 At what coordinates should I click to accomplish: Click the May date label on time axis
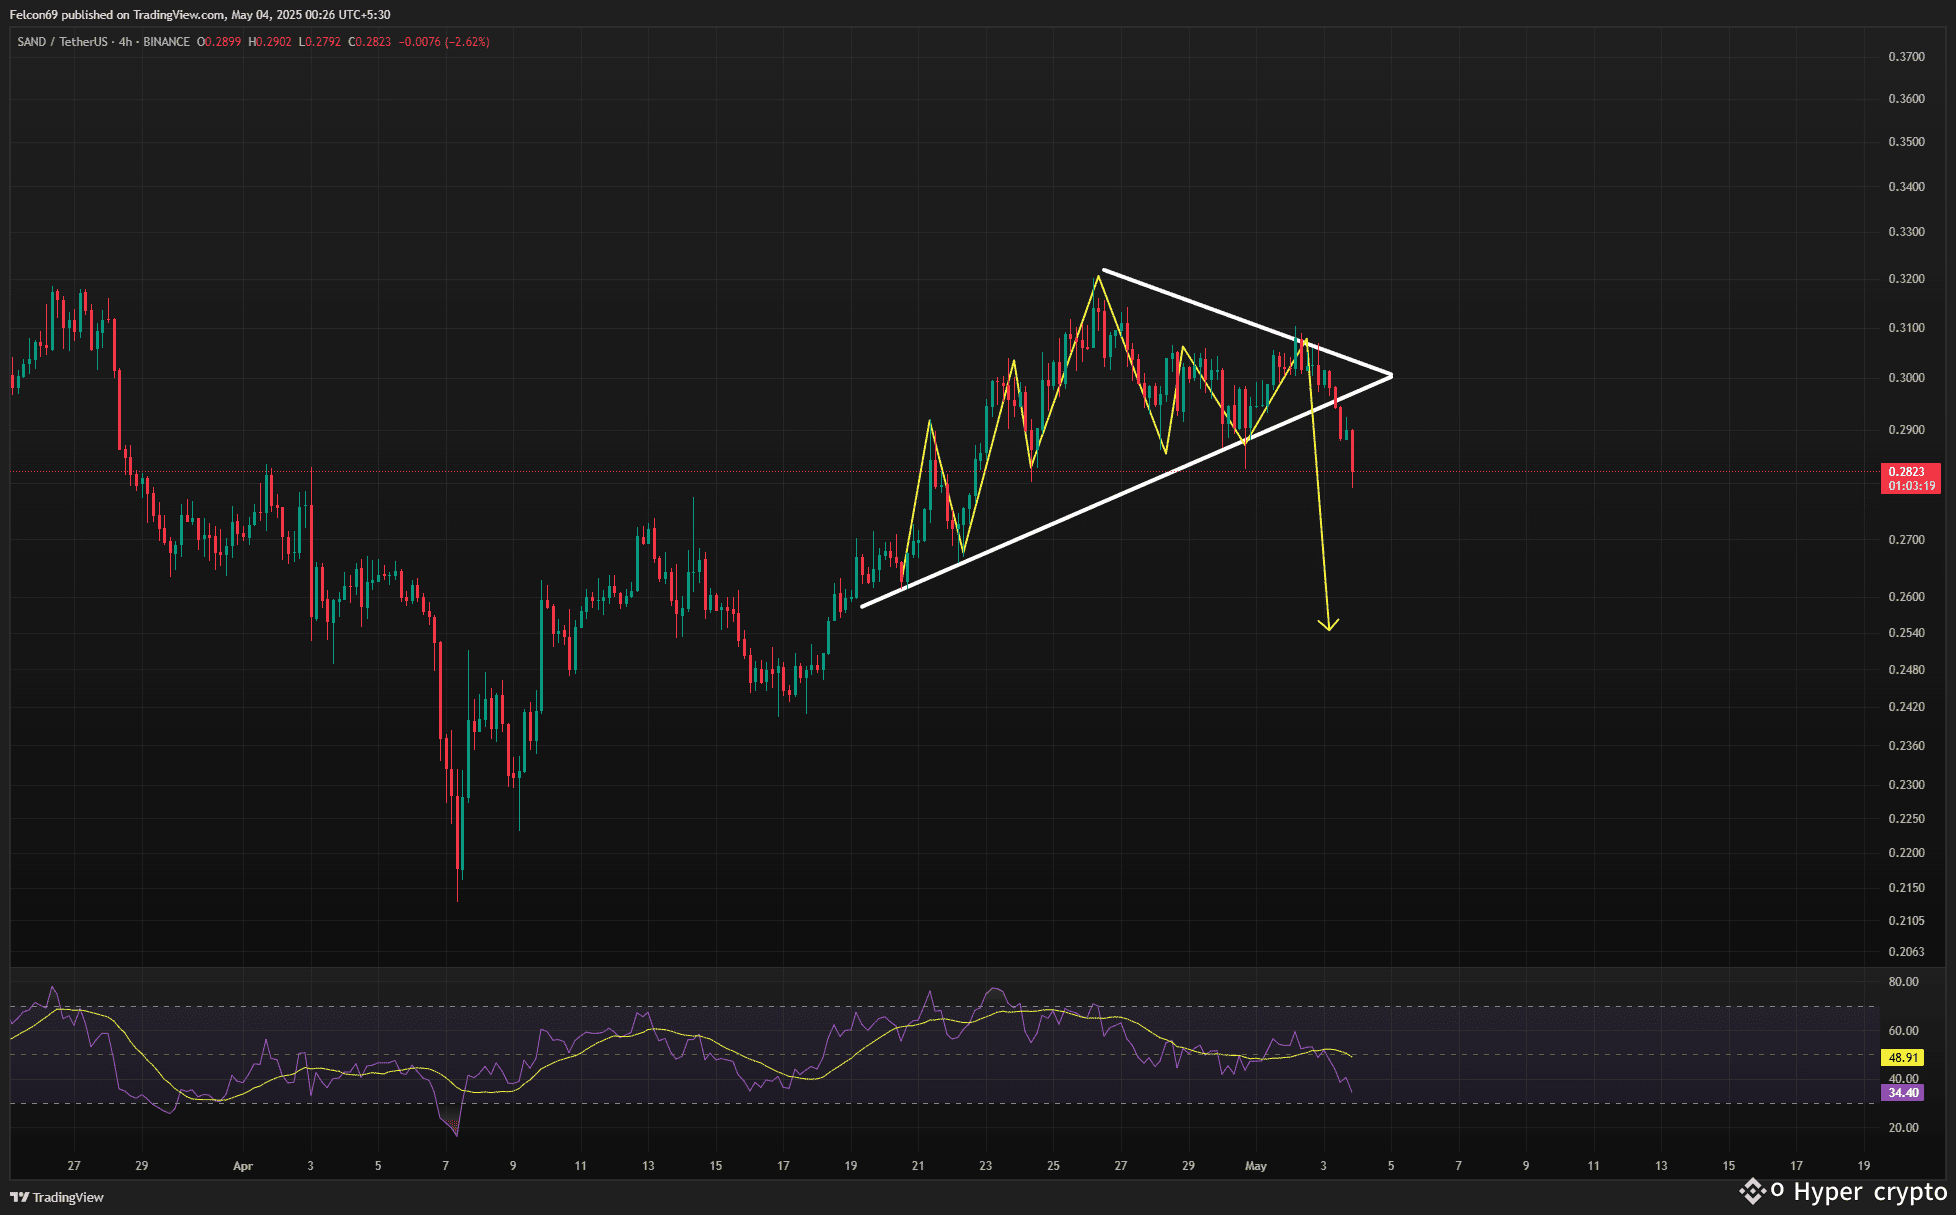click(1256, 1166)
